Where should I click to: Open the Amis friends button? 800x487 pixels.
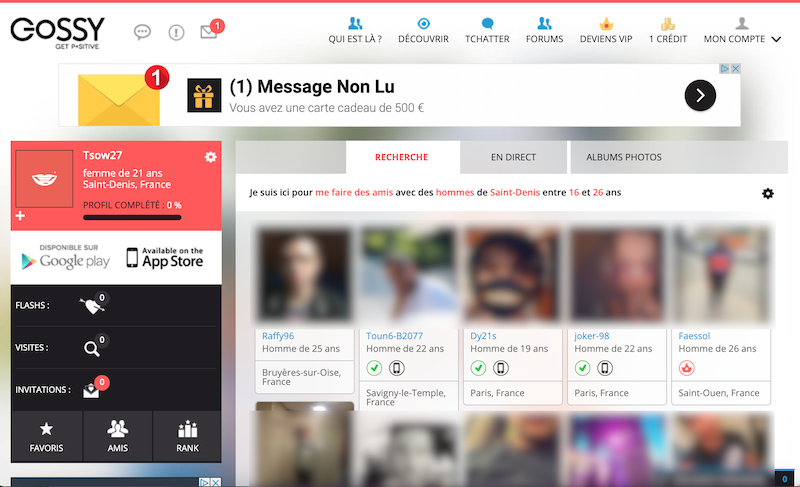click(117, 437)
